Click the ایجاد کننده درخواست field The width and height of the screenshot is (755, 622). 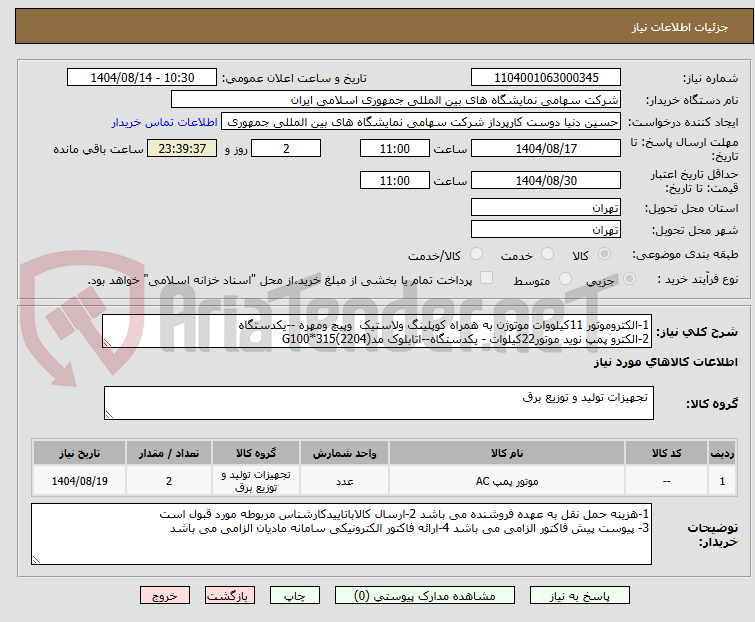click(x=421, y=122)
